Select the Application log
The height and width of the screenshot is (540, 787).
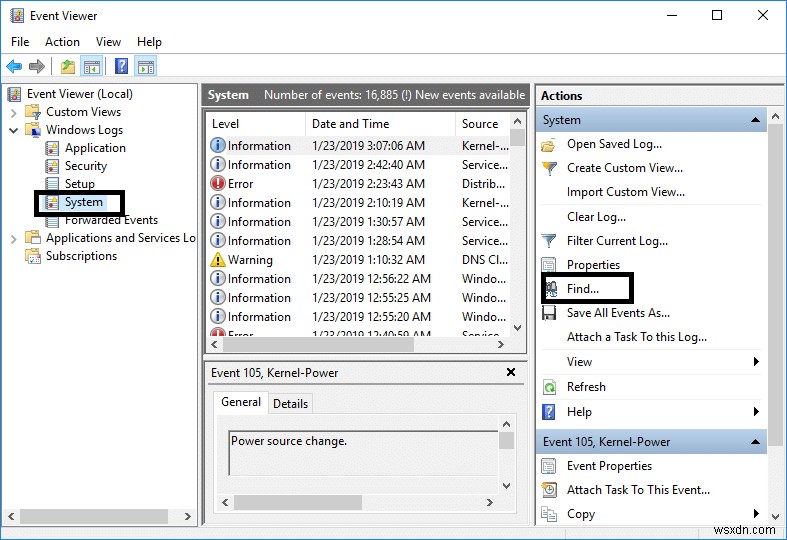pos(95,148)
